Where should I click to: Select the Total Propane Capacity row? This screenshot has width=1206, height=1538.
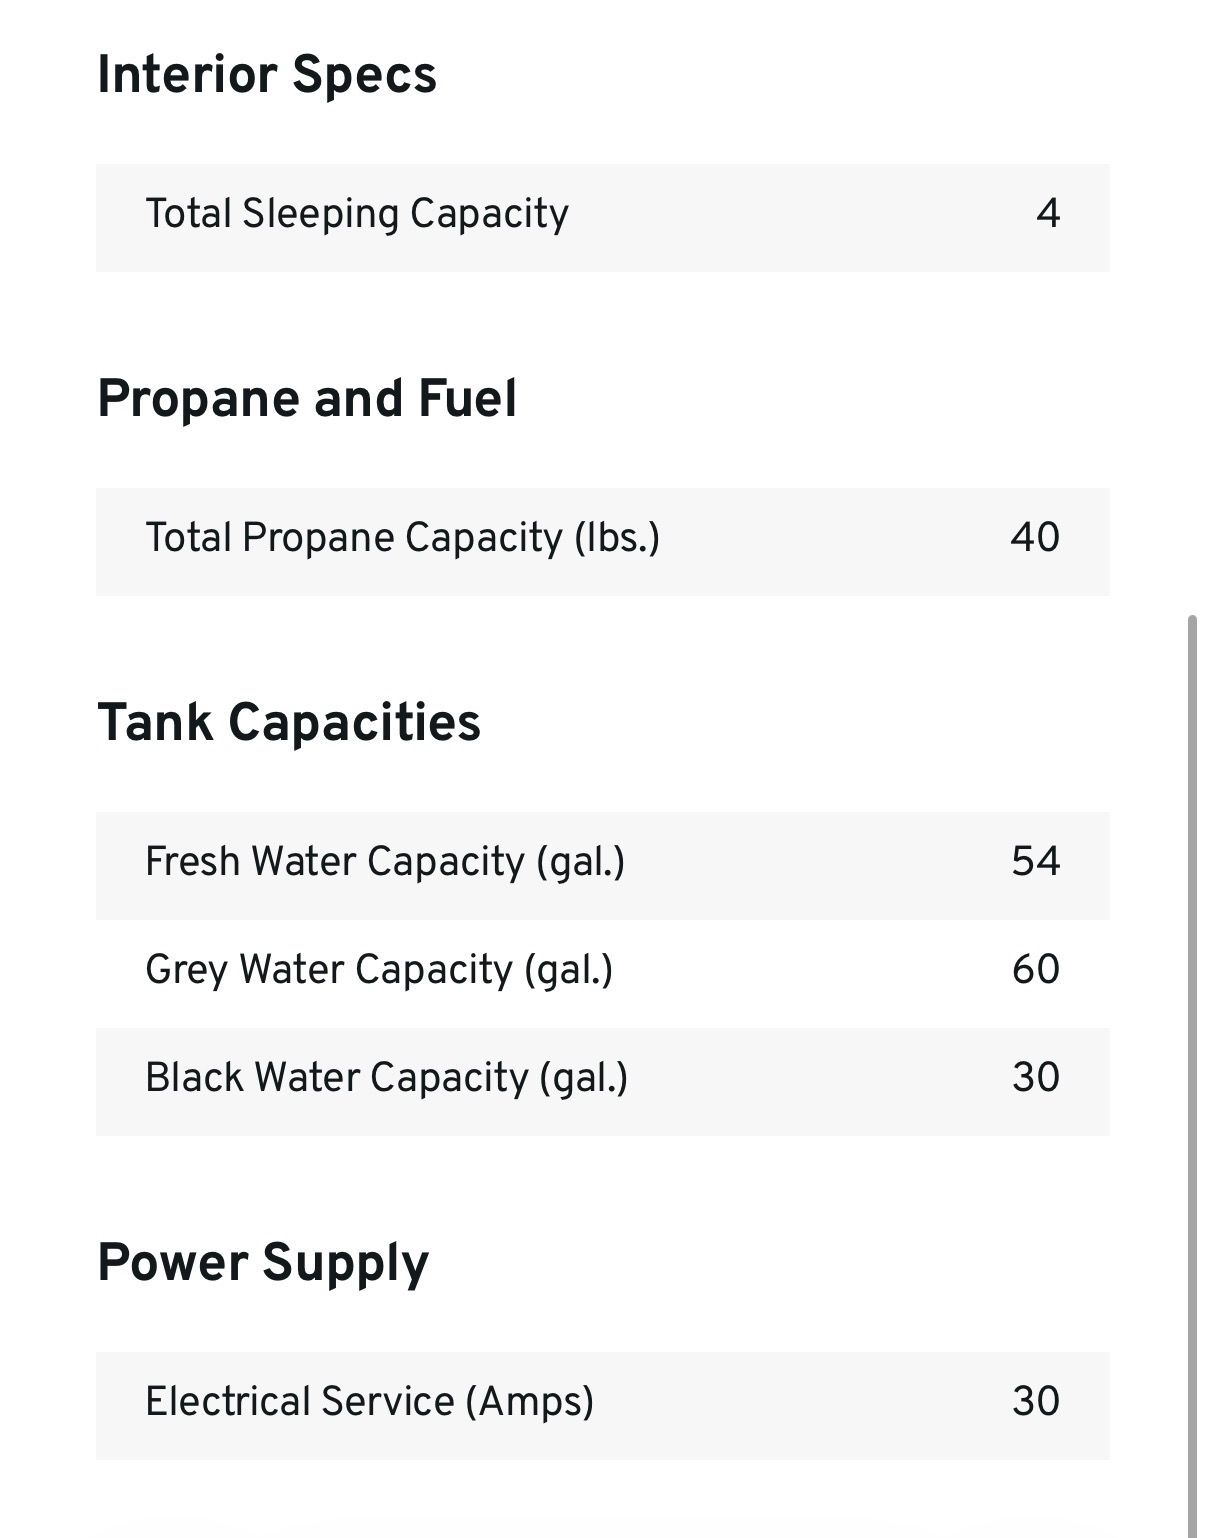coord(603,542)
